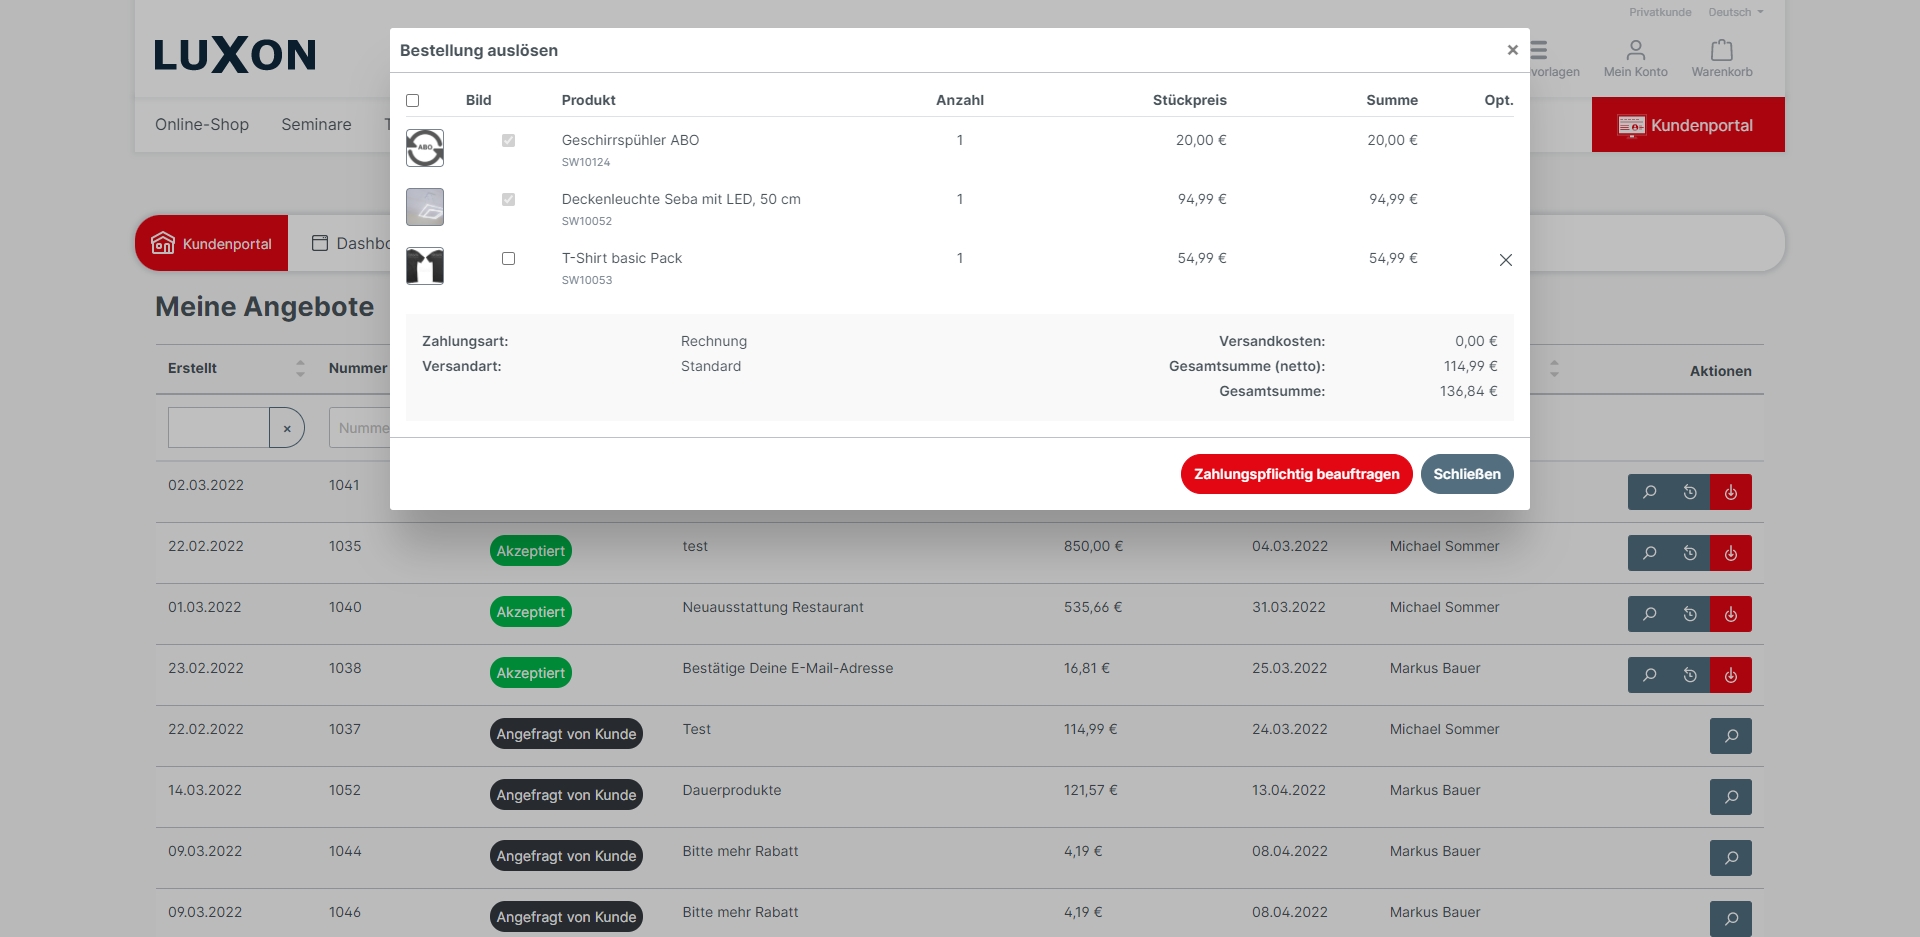This screenshot has height=937, width=1920.
Task: Remove T-Shirt basic Pack using the X icon
Action: pos(1505,260)
